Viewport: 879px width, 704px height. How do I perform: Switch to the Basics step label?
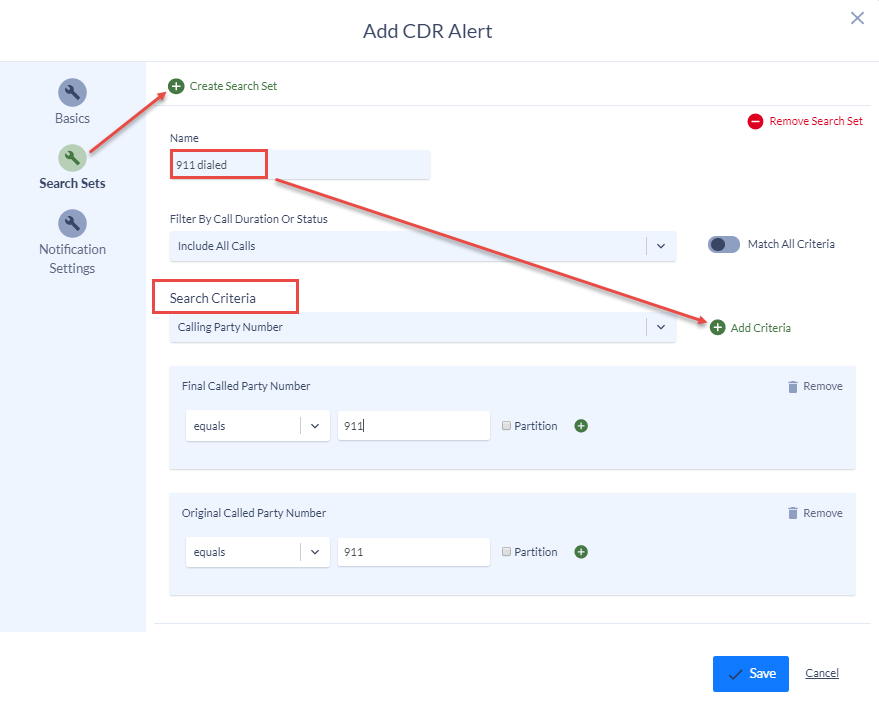[72, 118]
